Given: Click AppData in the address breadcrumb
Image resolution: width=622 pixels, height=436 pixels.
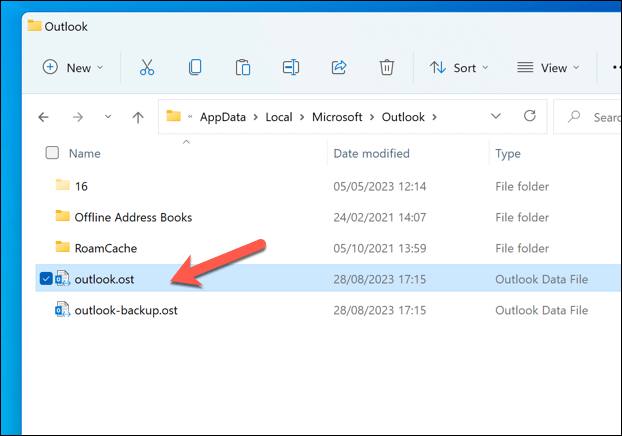Looking at the screenshot, I should pos(223,117).
